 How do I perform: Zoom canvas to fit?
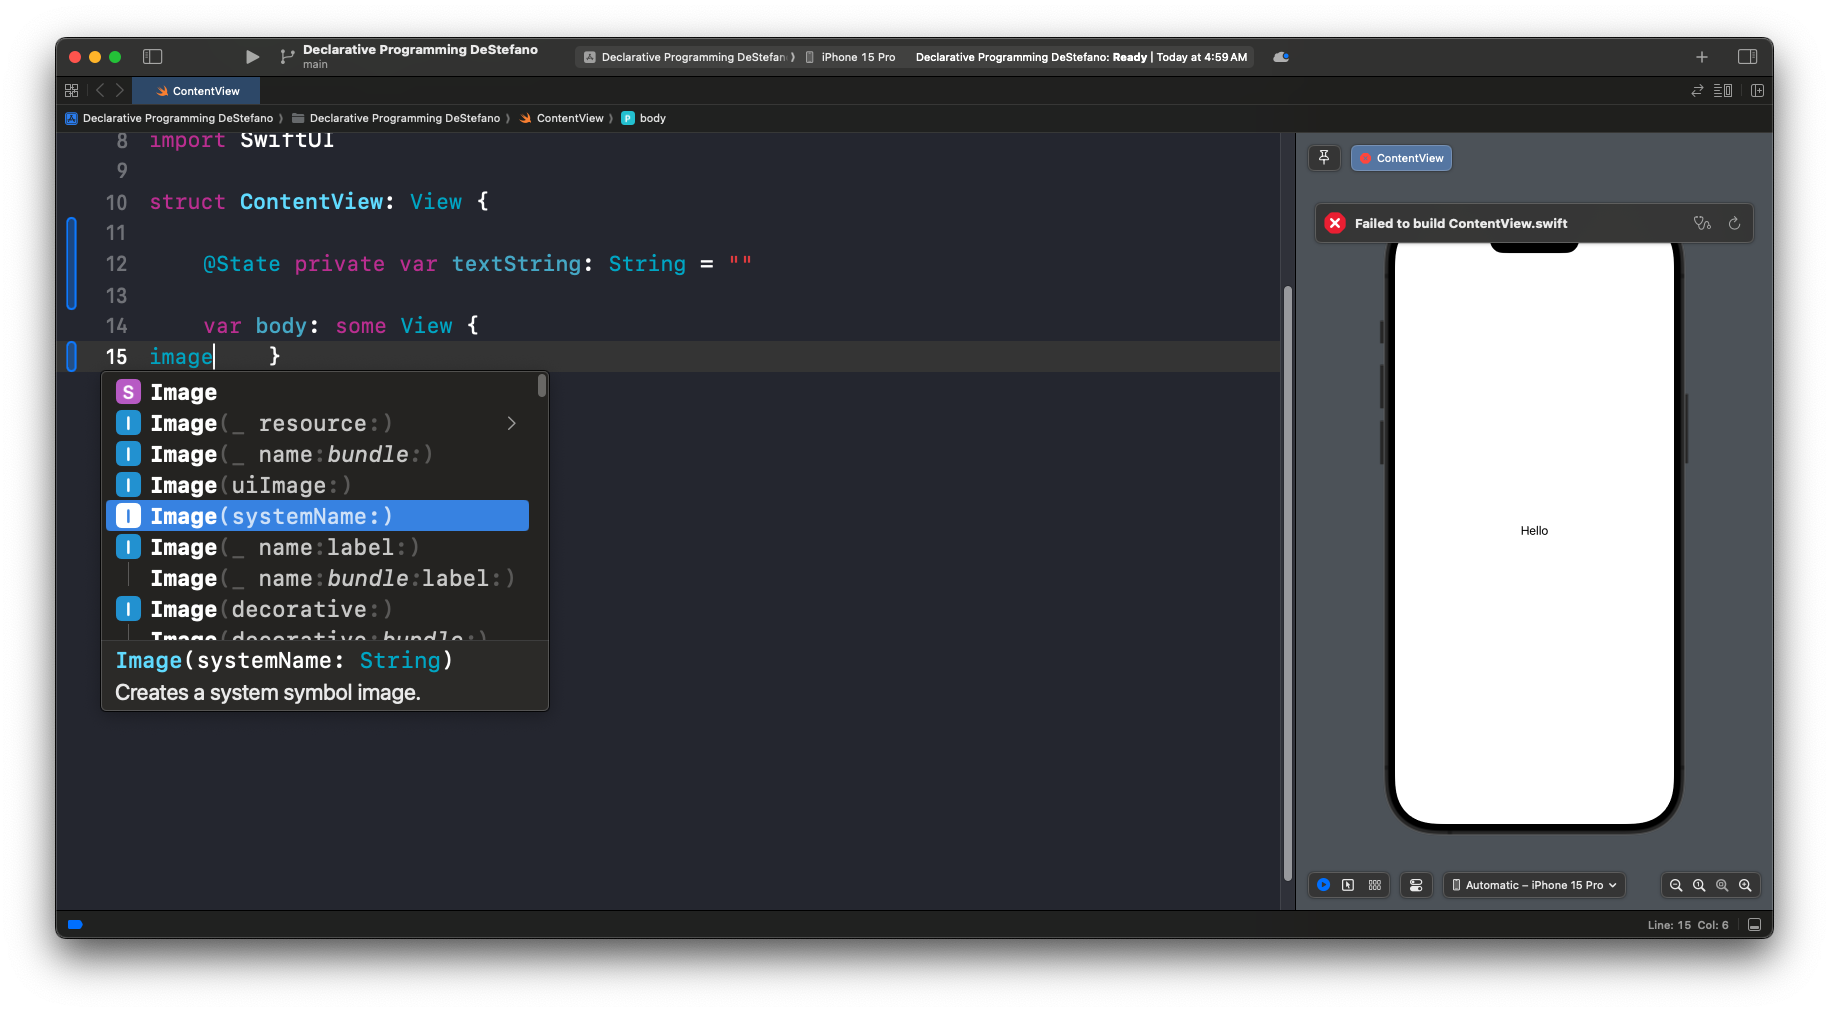pyautogui.click(x=1722, y=885)
